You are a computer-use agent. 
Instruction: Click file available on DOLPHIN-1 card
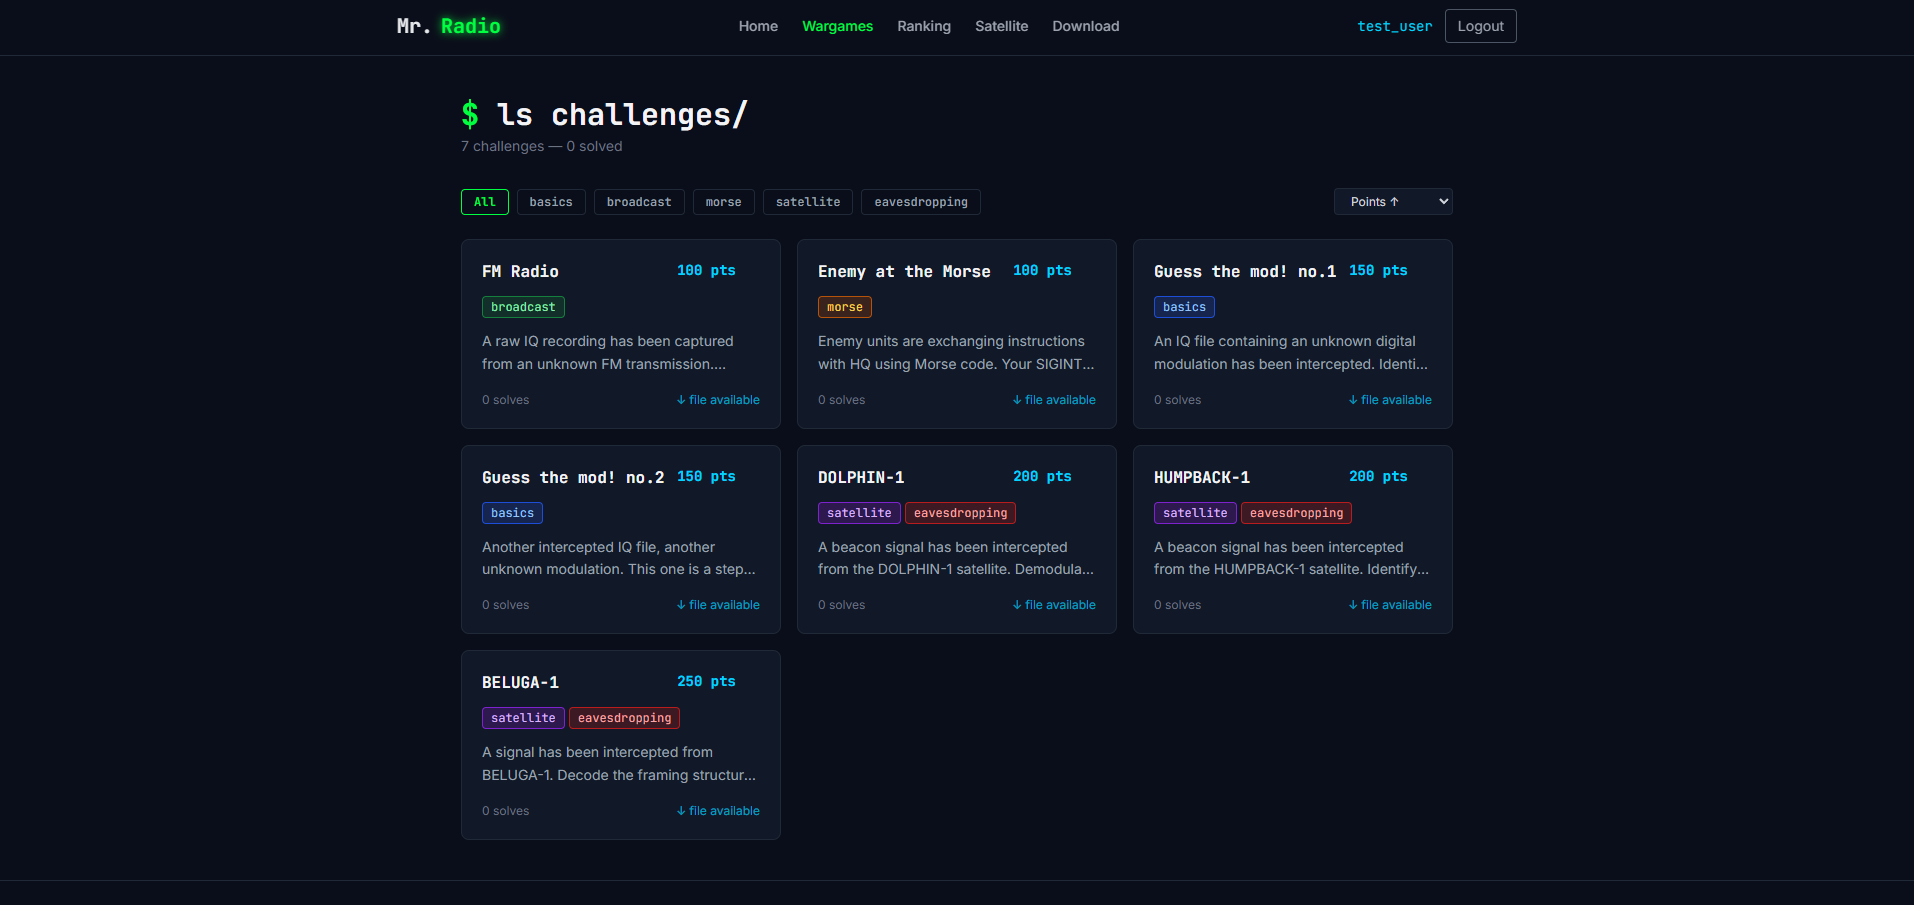(x=1054, y=605)
